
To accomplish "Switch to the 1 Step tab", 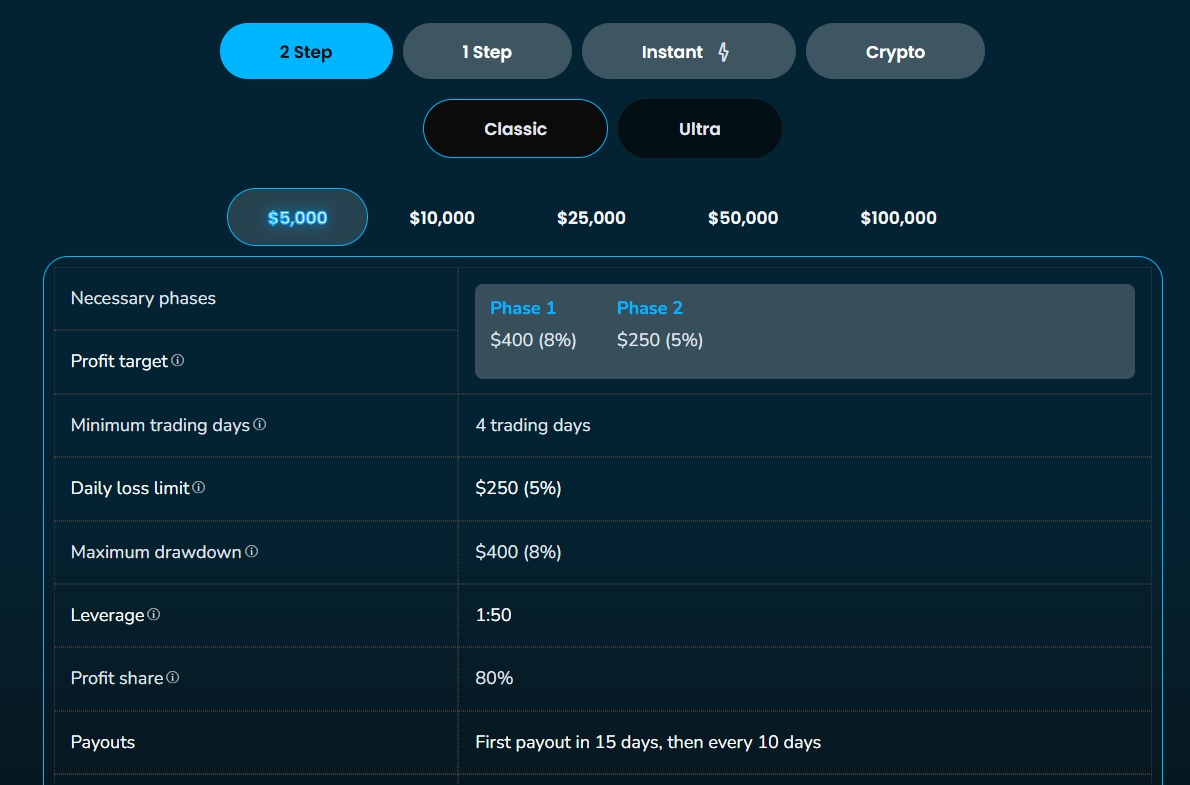I will 487,52.
